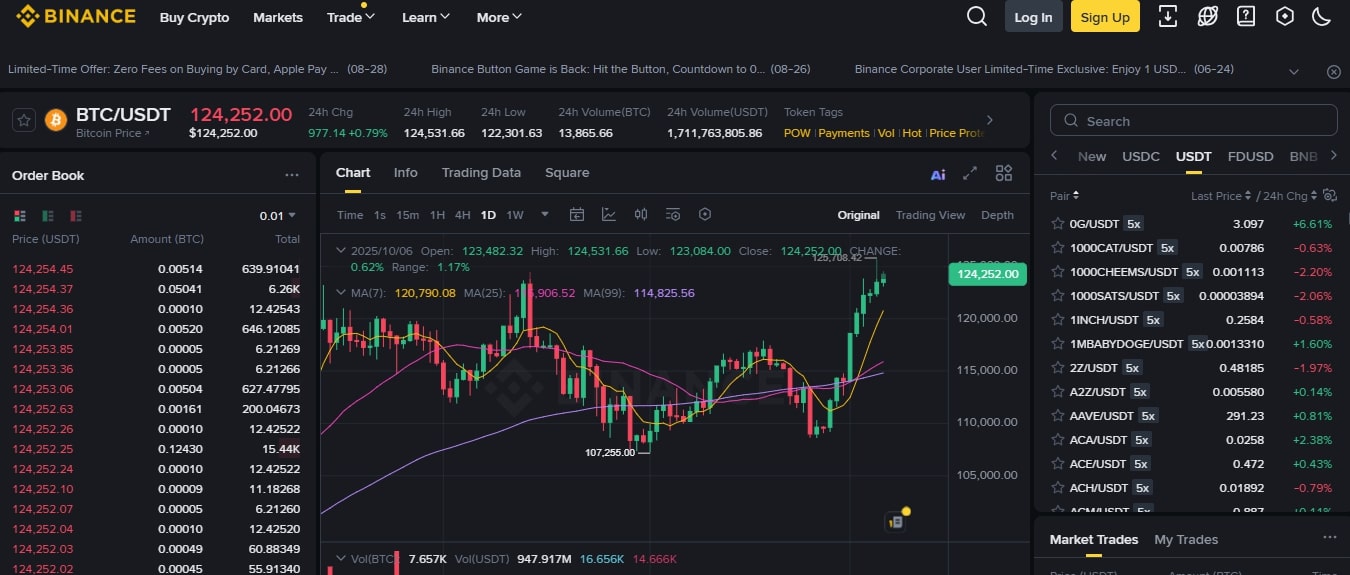The height and width of the screenshot is (575, 1350).
Task: Show sell orders only view icon
Action: tap(76, 216)
